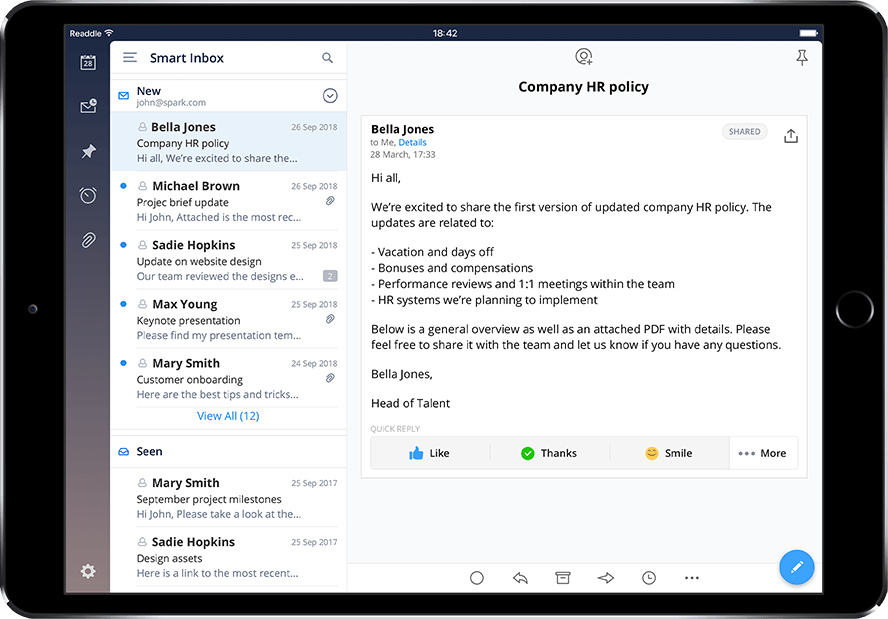Viewport: 888px width, 619px height.
Task: Pin the email with top-right pin icon
Action: click(x=801, y=57)
